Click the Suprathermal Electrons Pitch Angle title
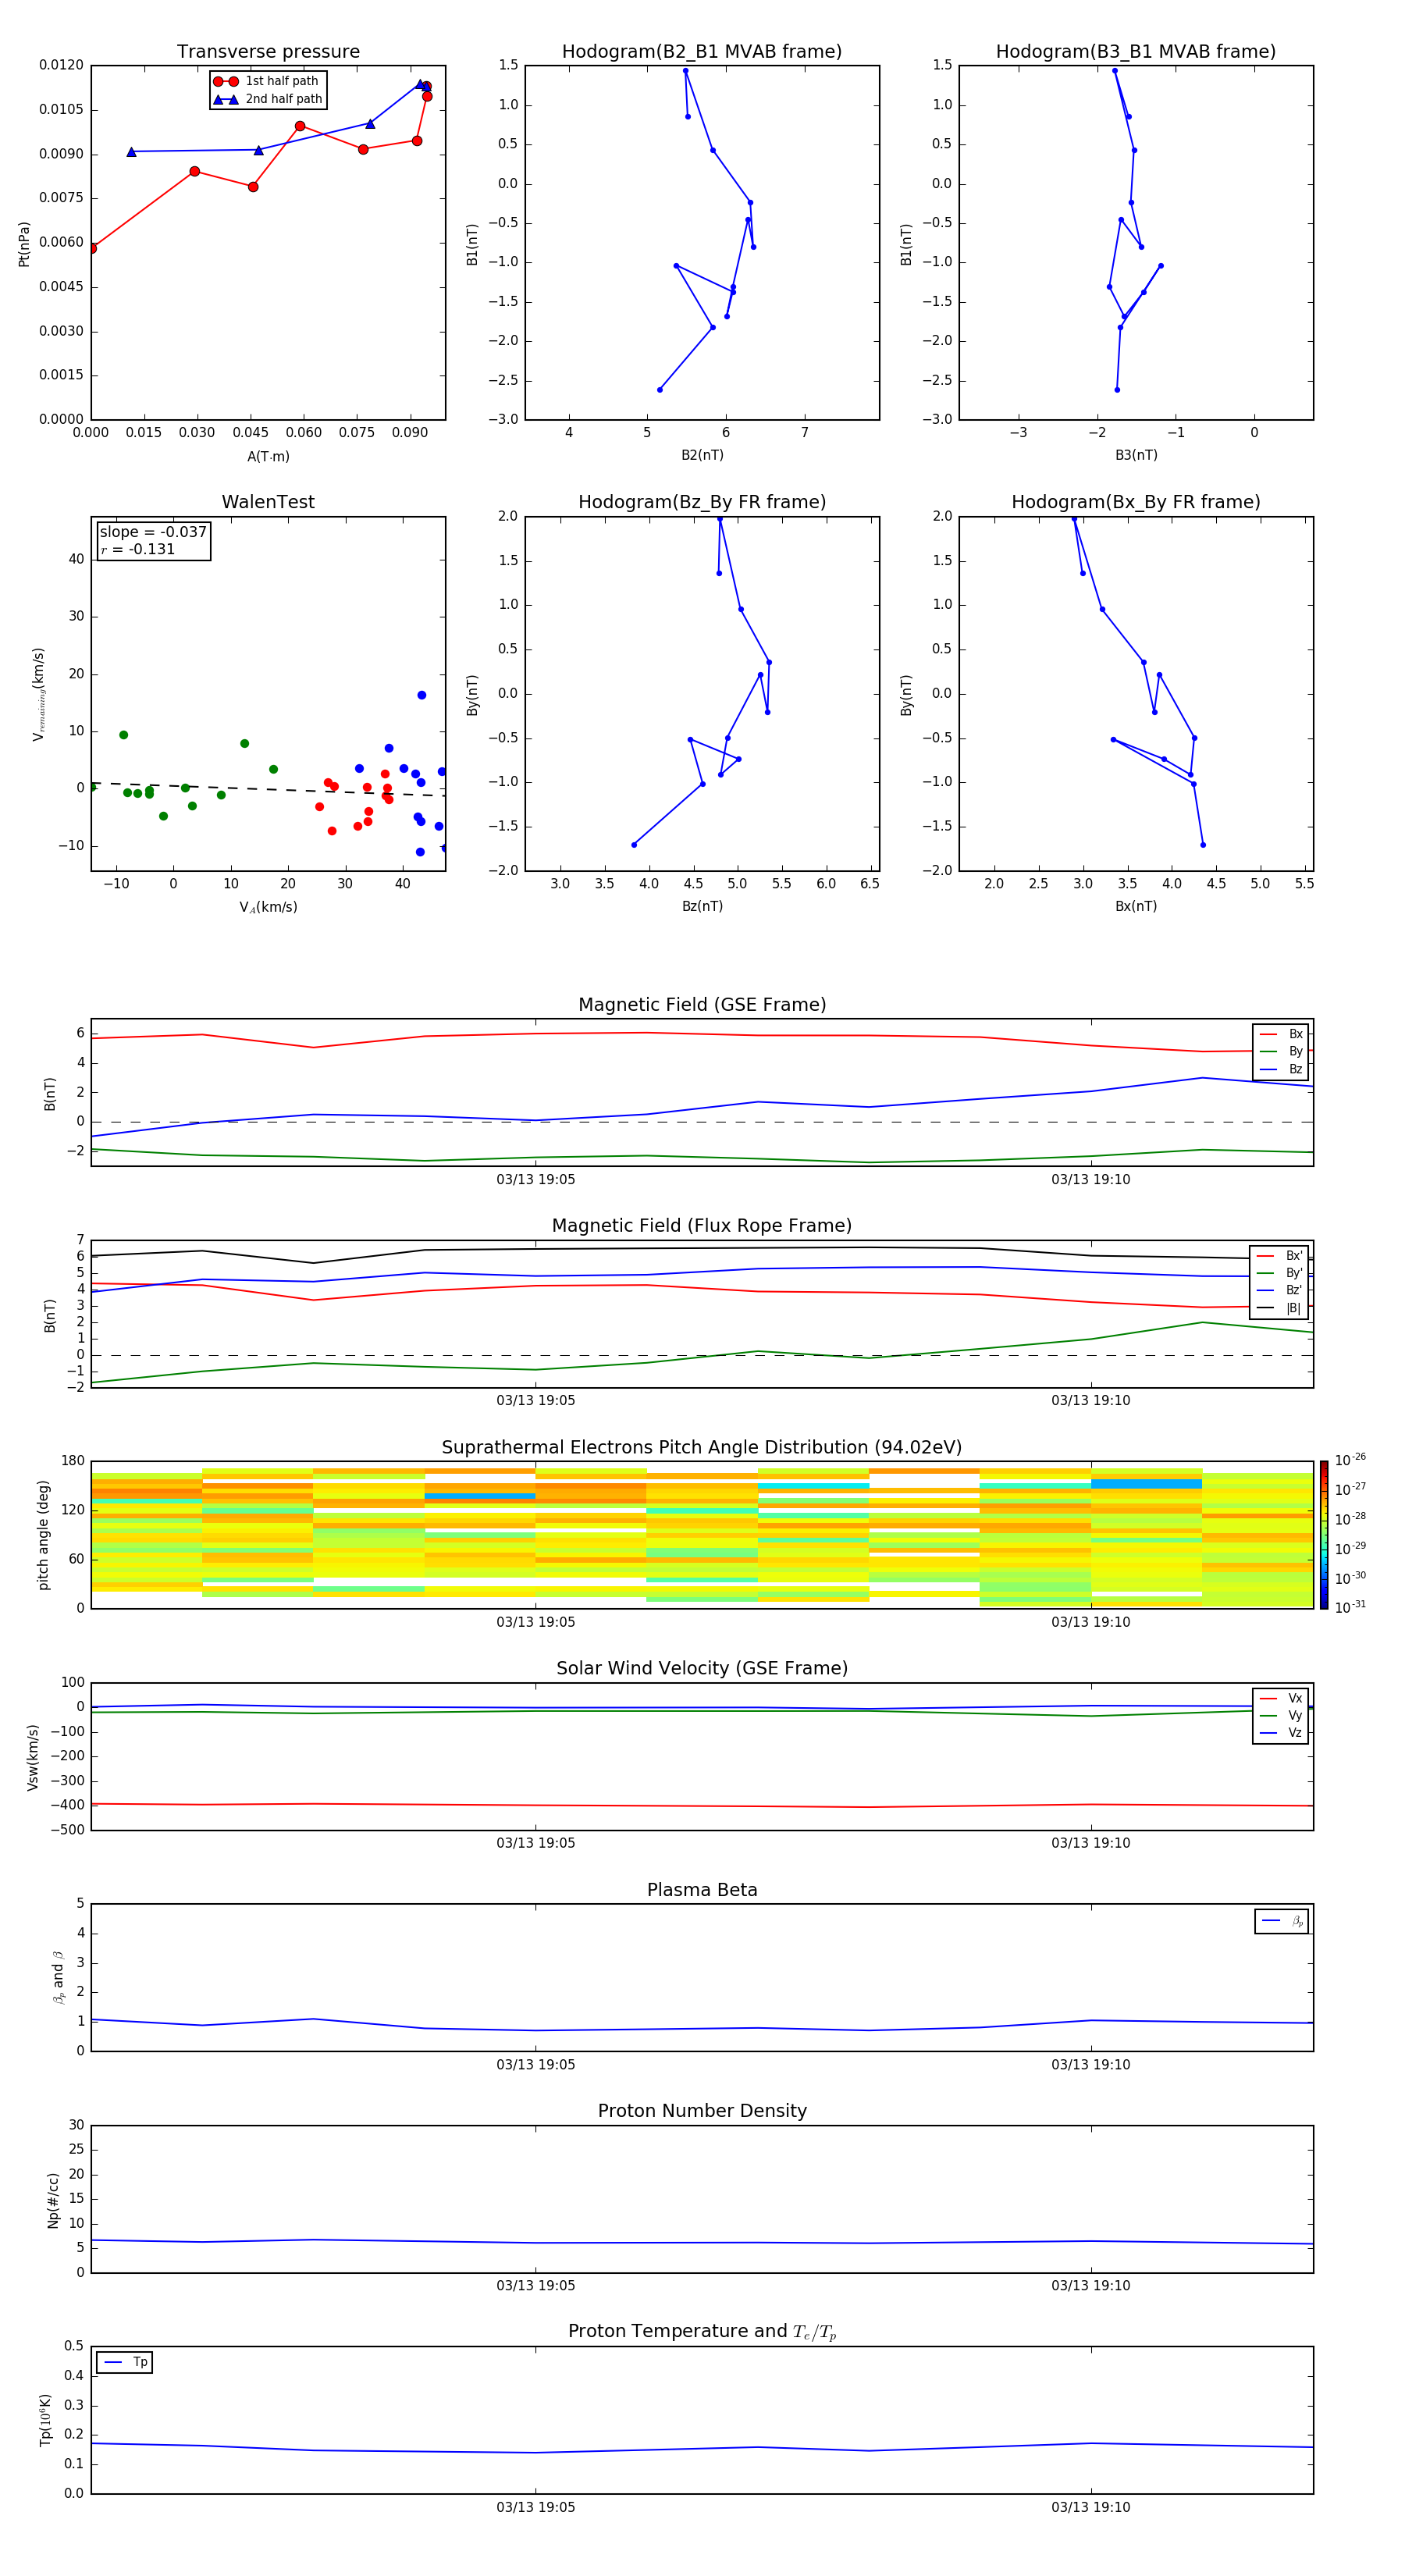This screenshot has height=2576, width=1405. coord(702,1448)
